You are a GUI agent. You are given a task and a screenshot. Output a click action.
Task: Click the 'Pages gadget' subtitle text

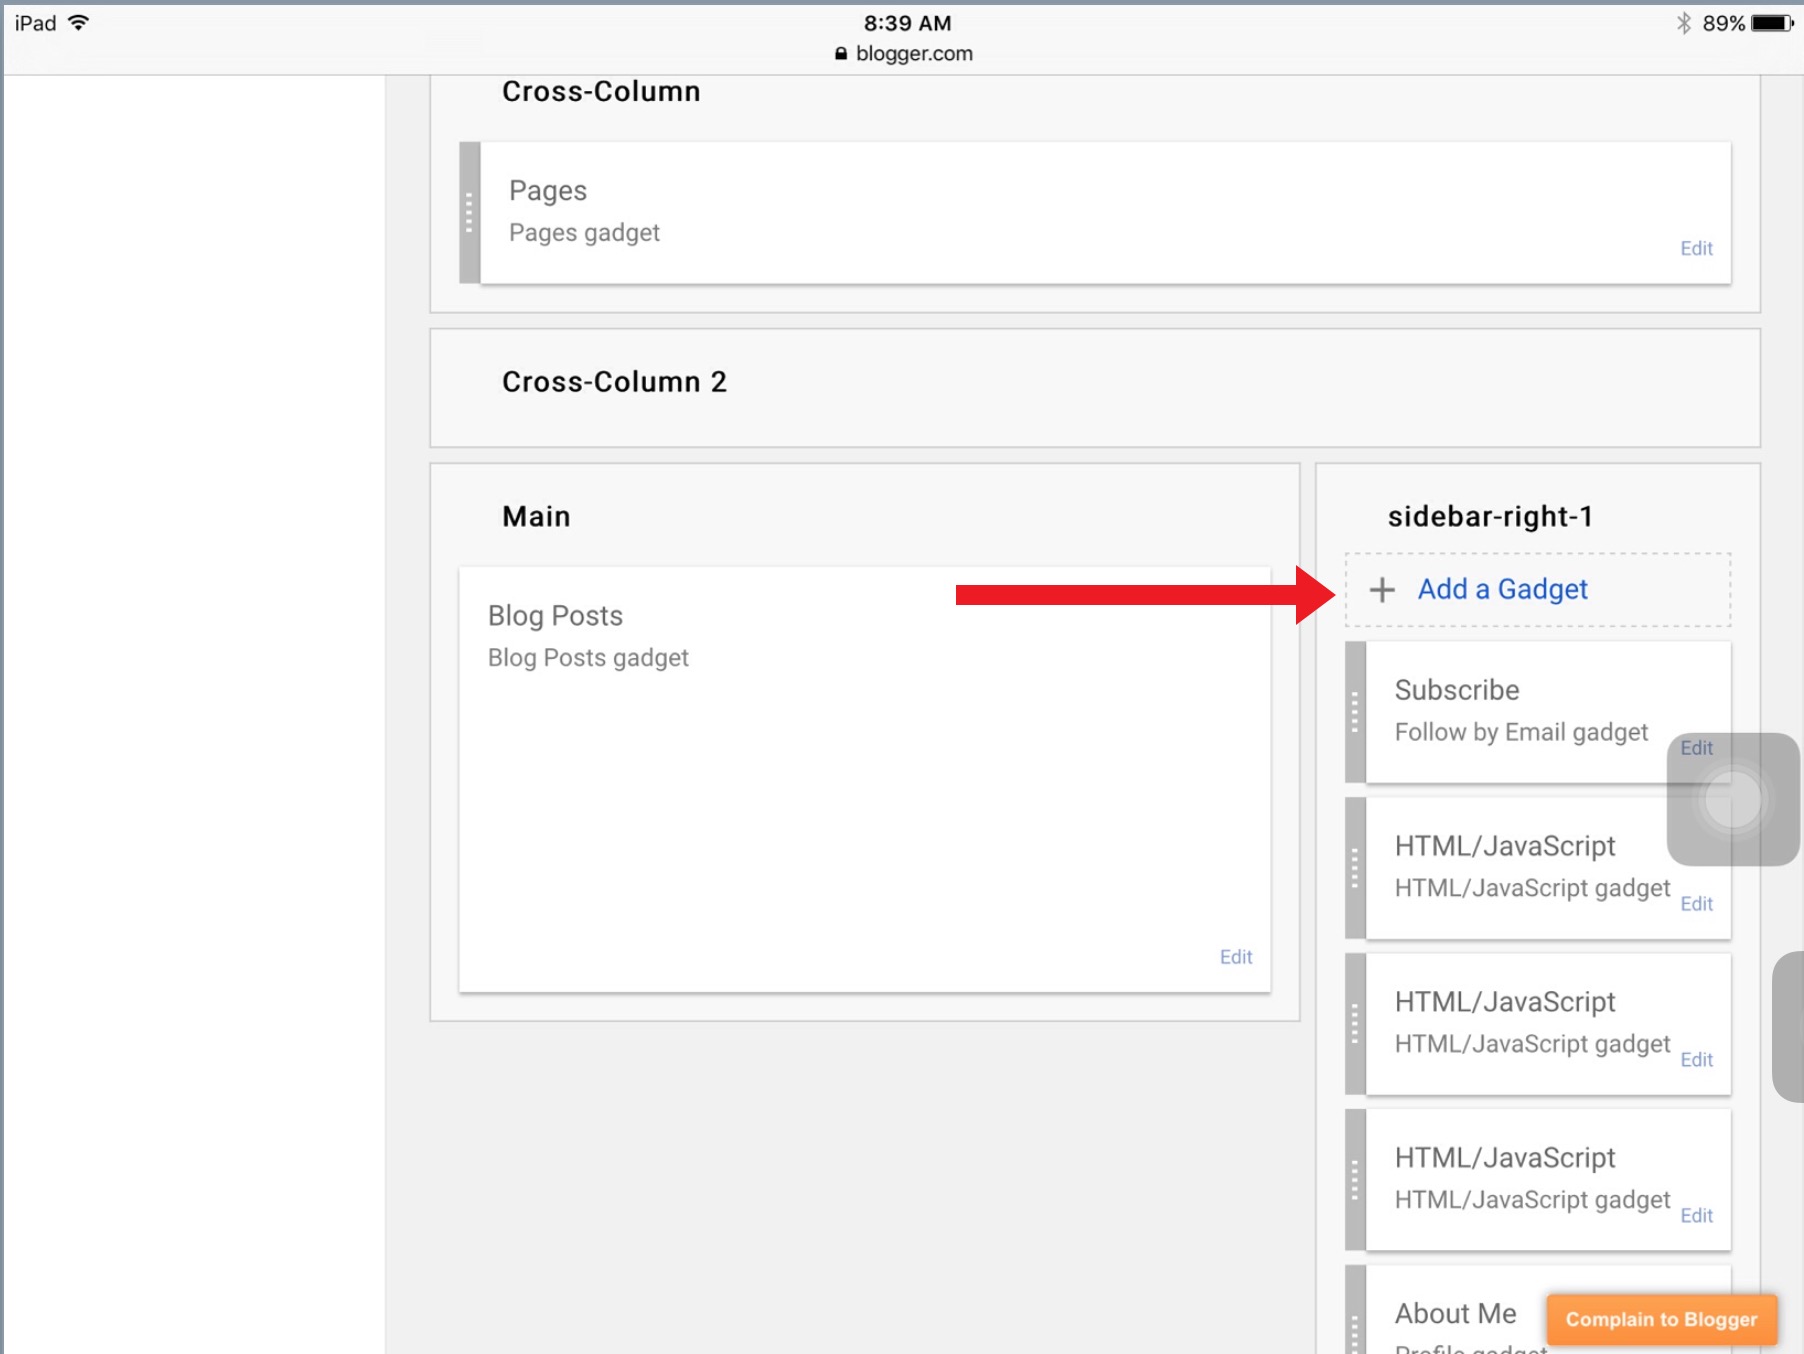tap(584, 233)
